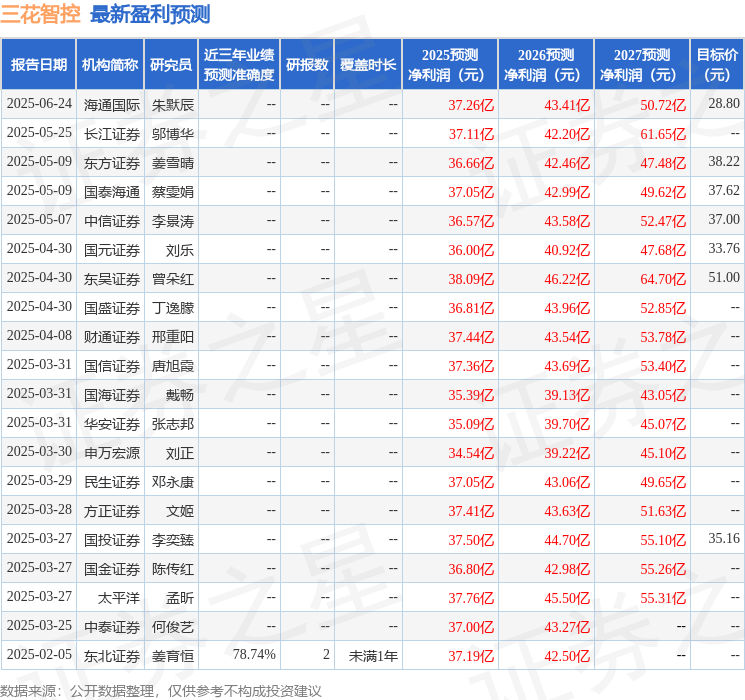The height and width of the screenshot is (700, 745).
Task: Click the date 2025-05-25
Action: pyautogui.click(x=39, y=133)
